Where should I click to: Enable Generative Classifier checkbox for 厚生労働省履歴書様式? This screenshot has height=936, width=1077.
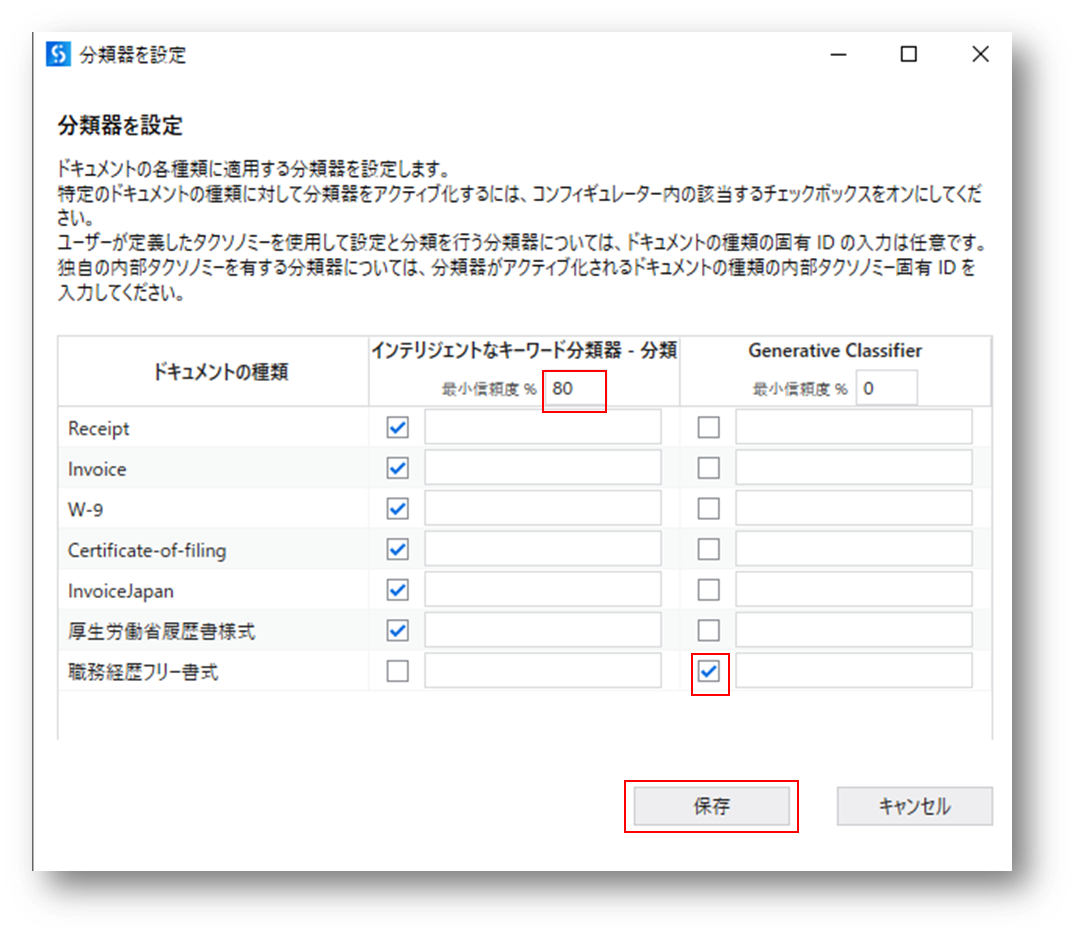click(709, 630)
